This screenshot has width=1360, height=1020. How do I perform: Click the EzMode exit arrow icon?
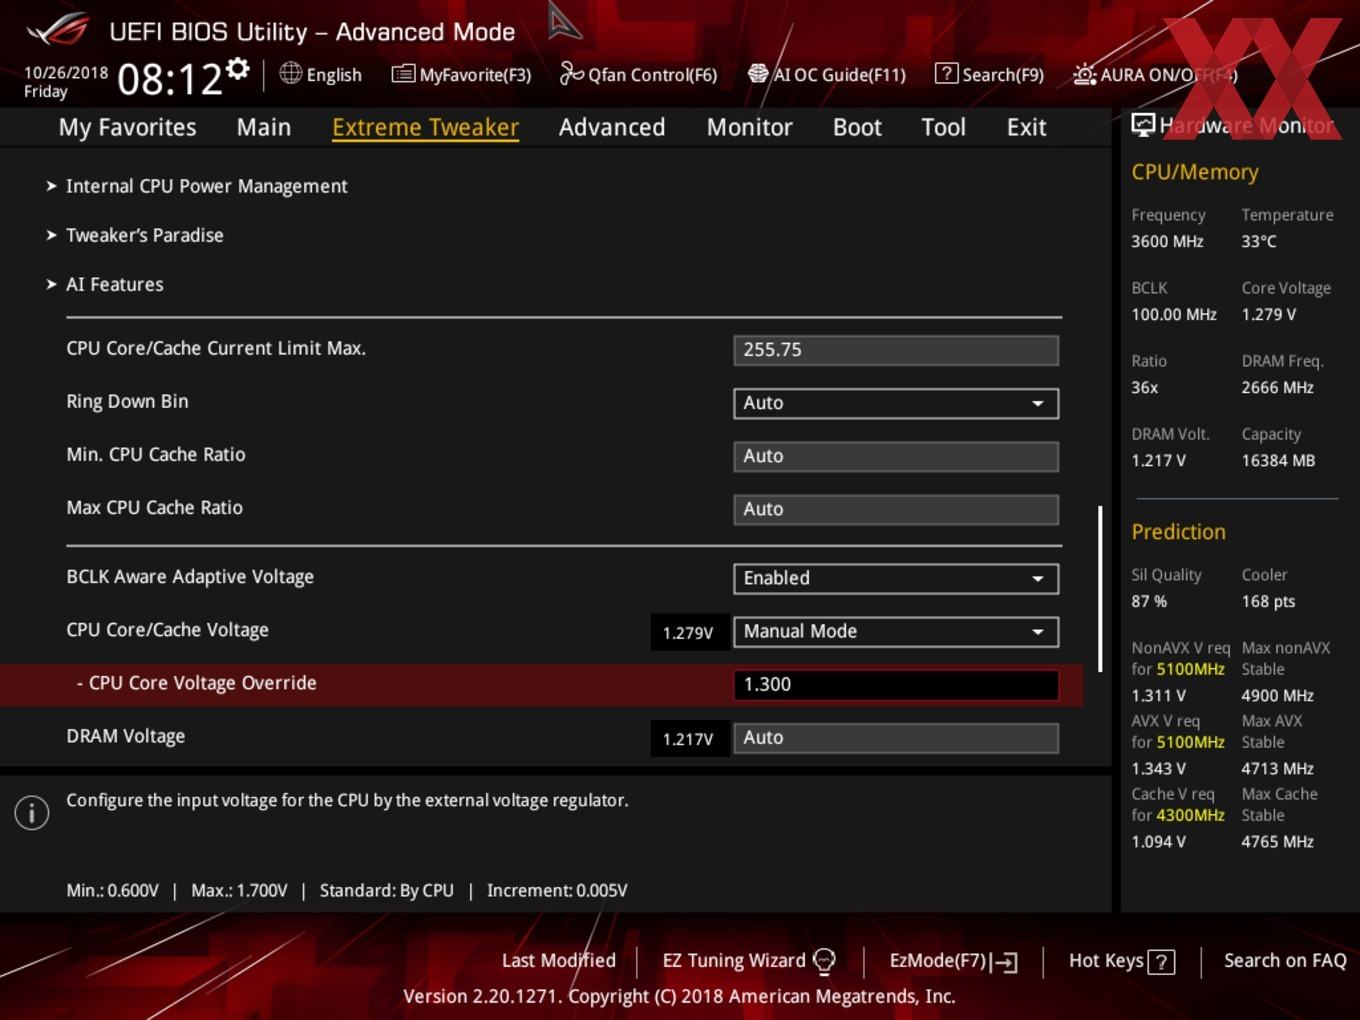click(1005, 962)
